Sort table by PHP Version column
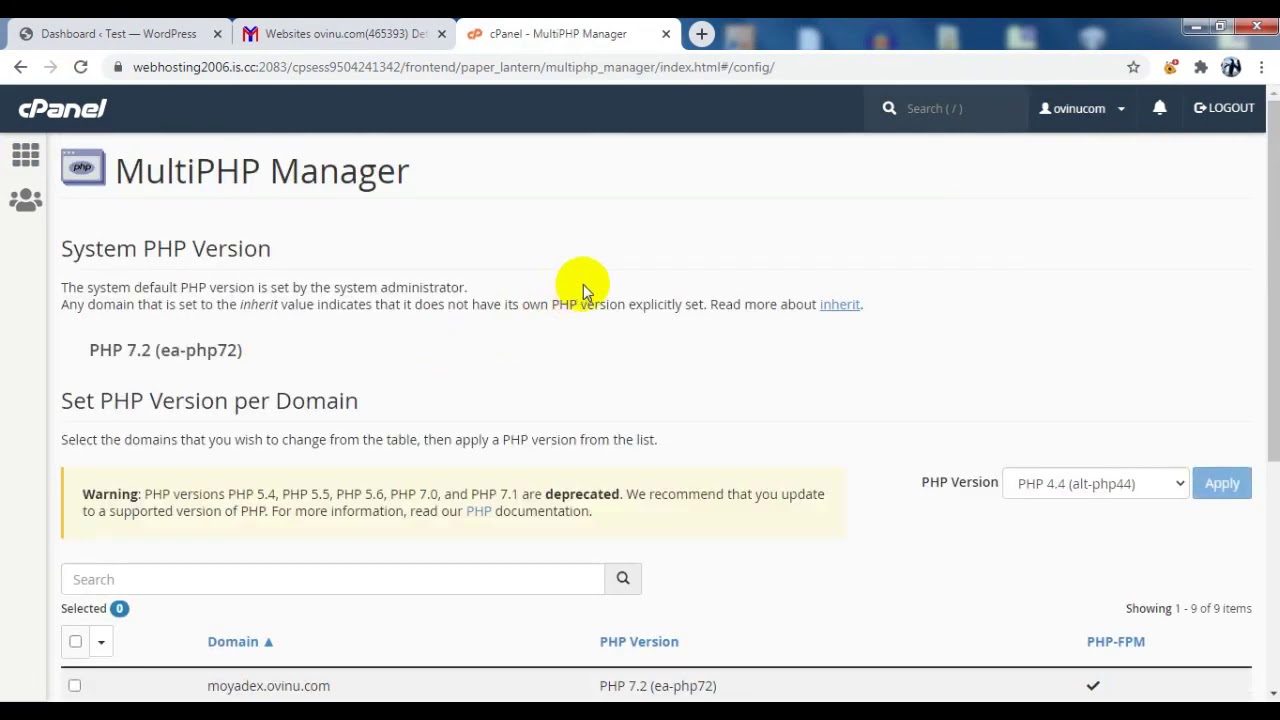This screenshot has height=720, width=1280. click(x=639, y=642)
